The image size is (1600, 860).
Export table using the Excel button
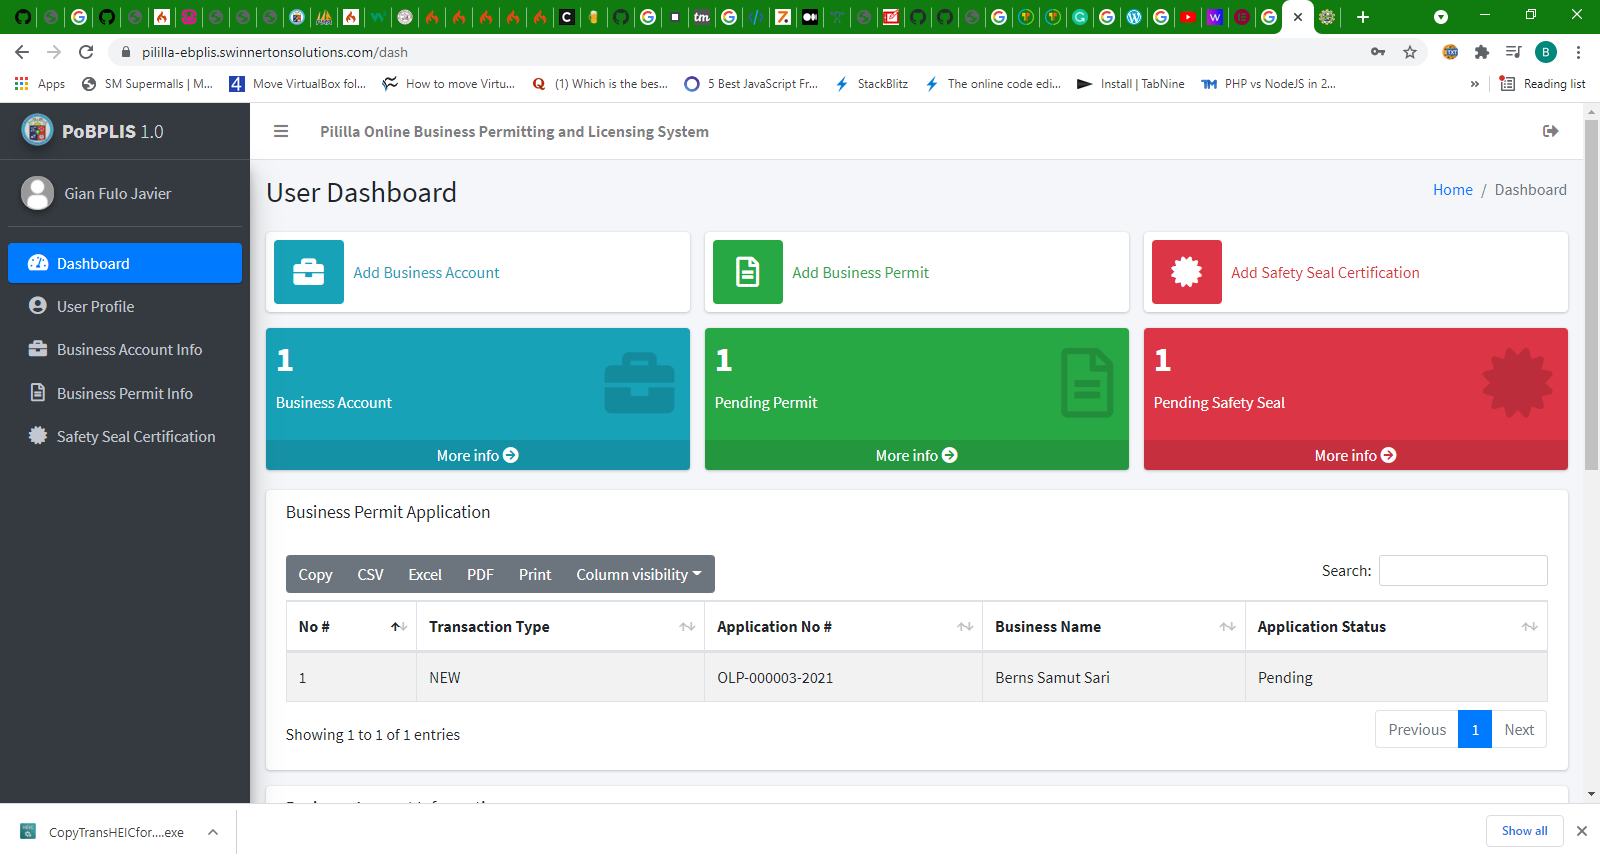[x=424, y=574]
